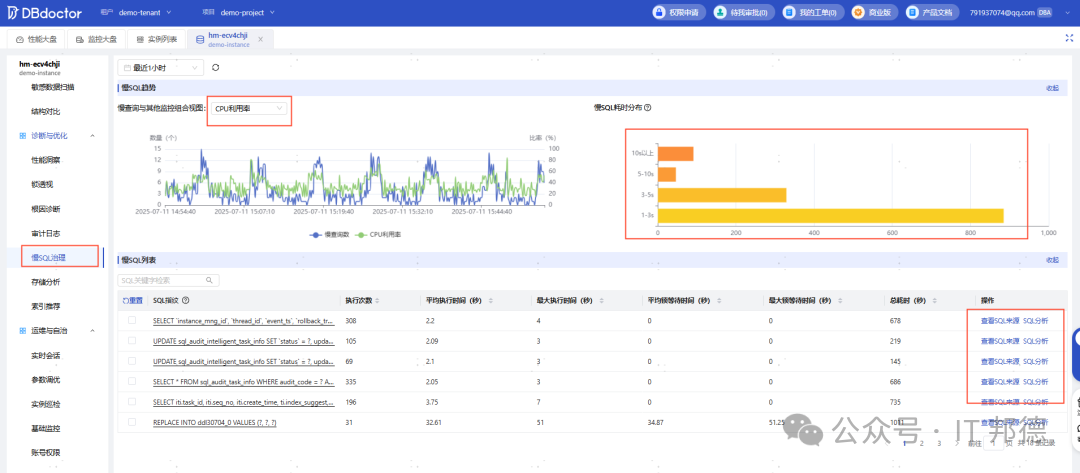Sort by 平均执行时间 column arrows
Screen dimensions: 1080x473
(488, 300)
